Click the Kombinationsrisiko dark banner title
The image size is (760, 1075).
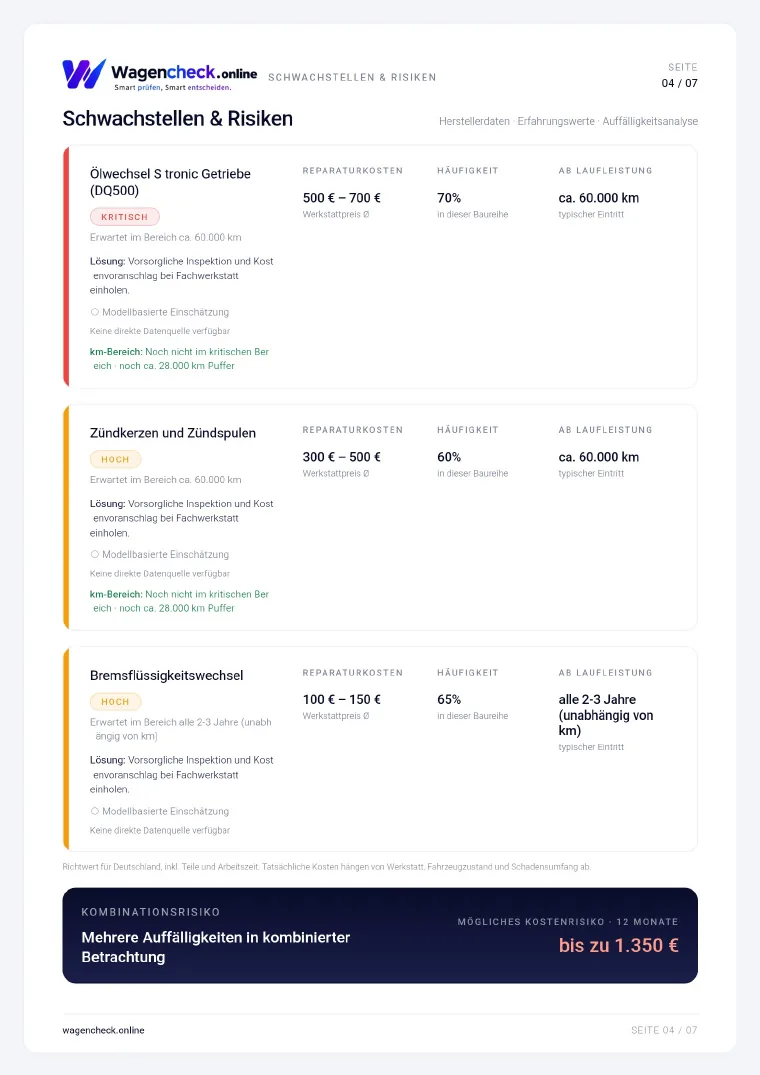[216, 947]
